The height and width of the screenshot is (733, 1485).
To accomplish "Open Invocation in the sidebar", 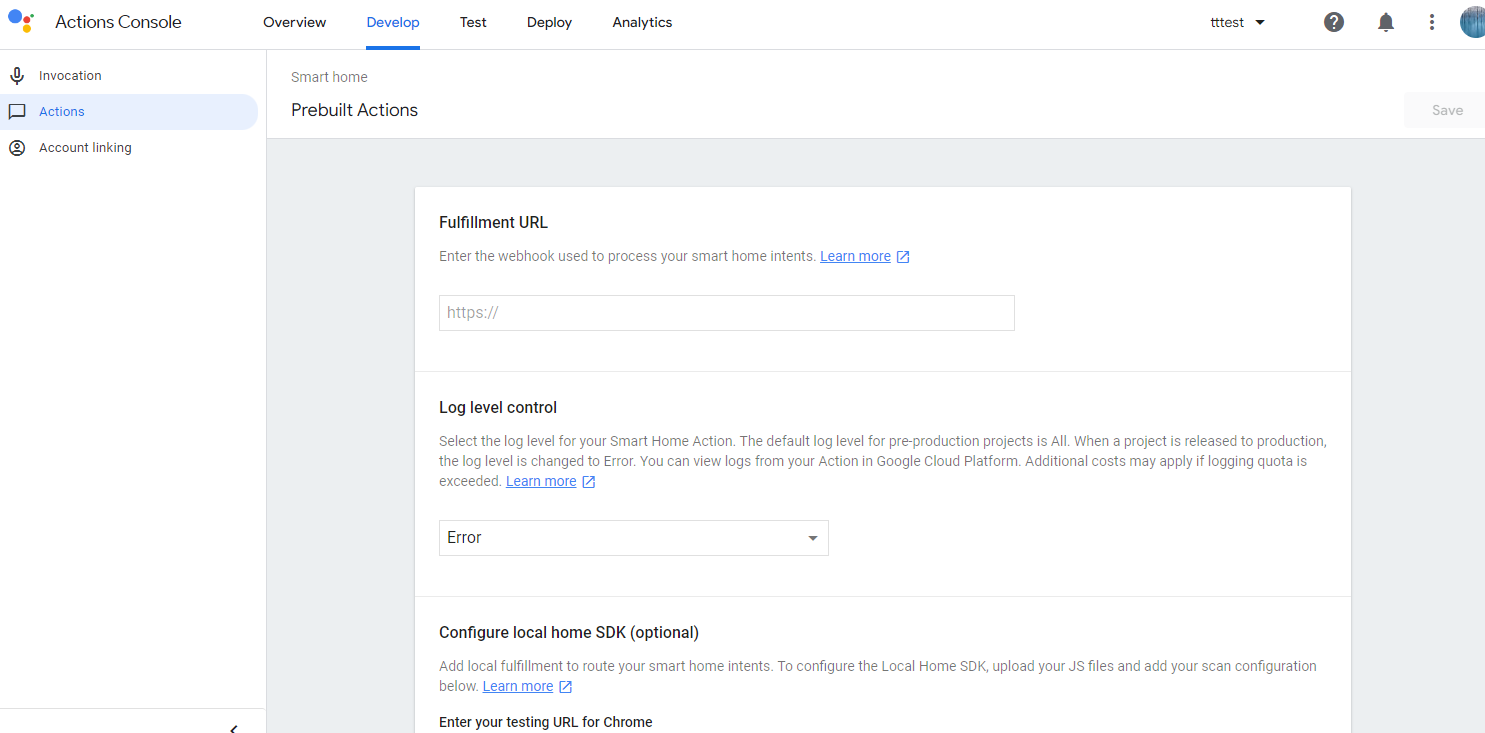I will 129,76.
